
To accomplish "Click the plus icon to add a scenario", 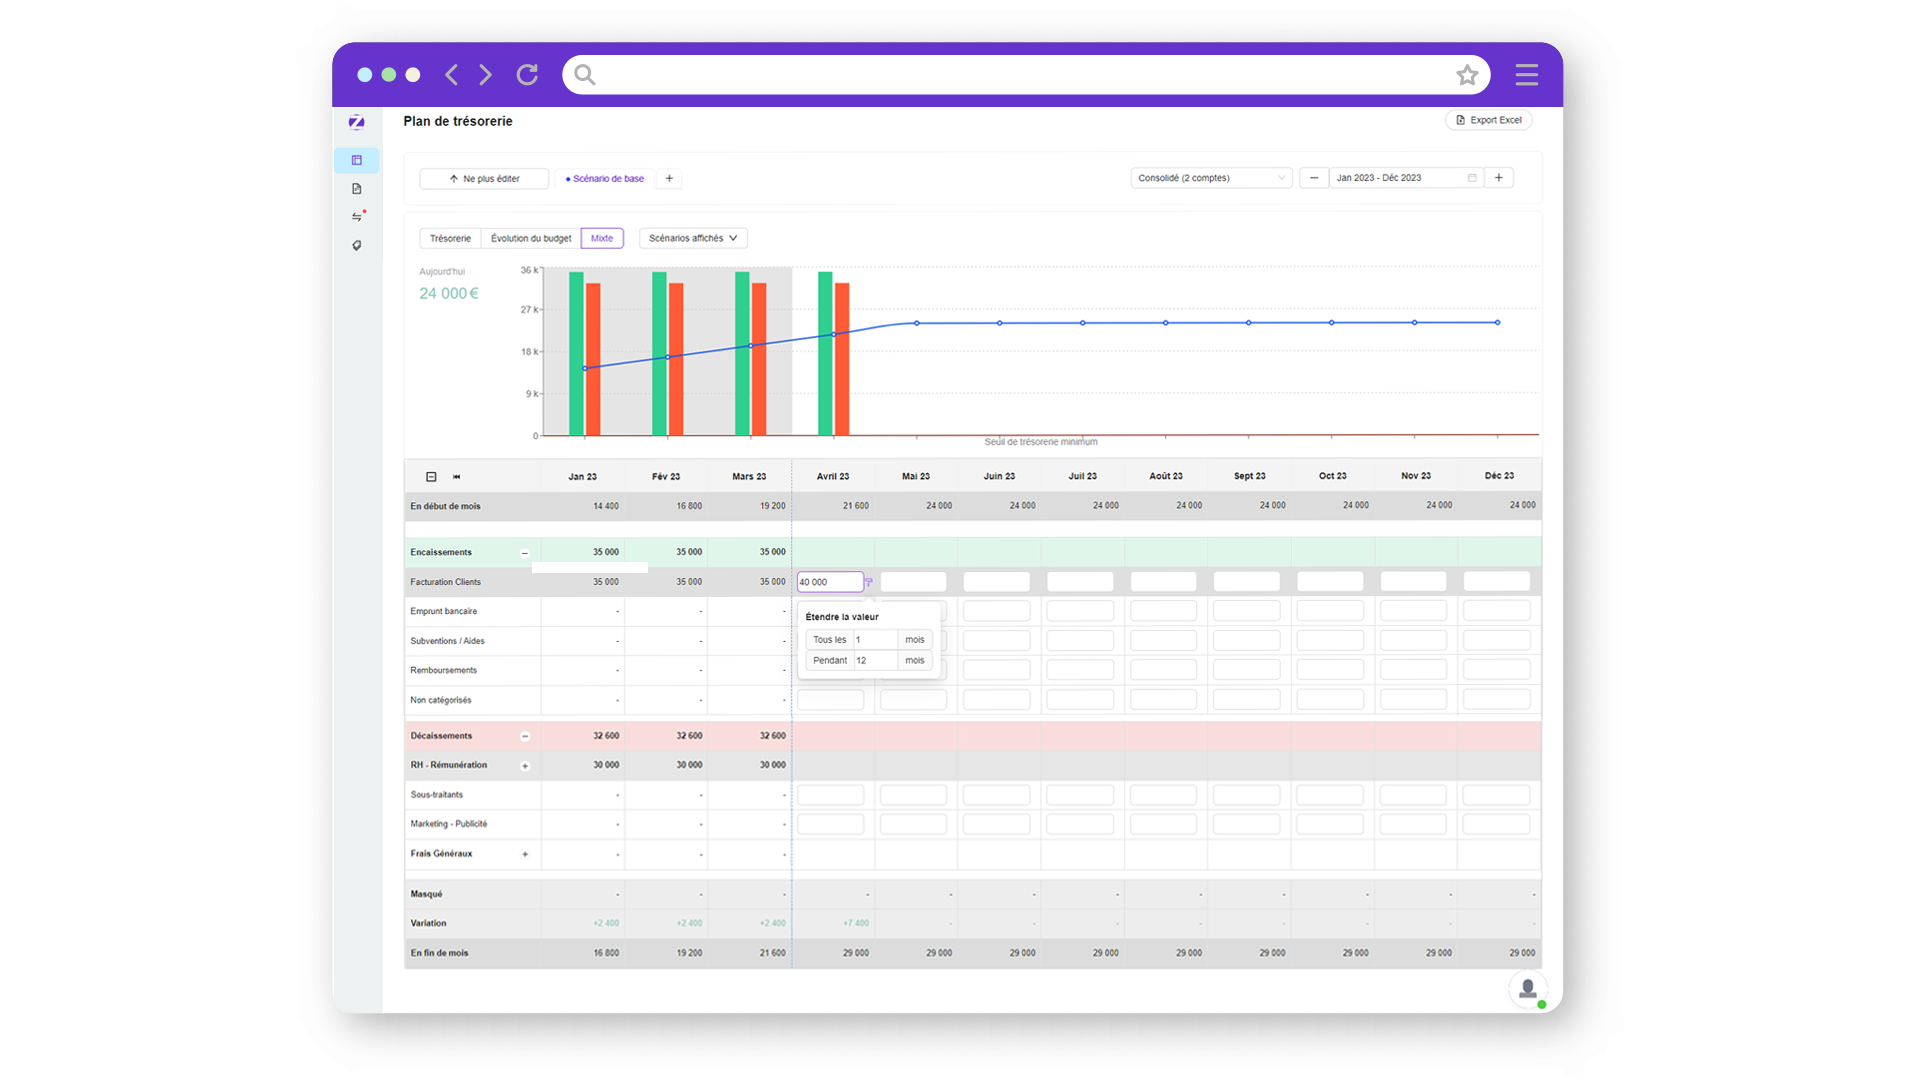I will [669, 178].
